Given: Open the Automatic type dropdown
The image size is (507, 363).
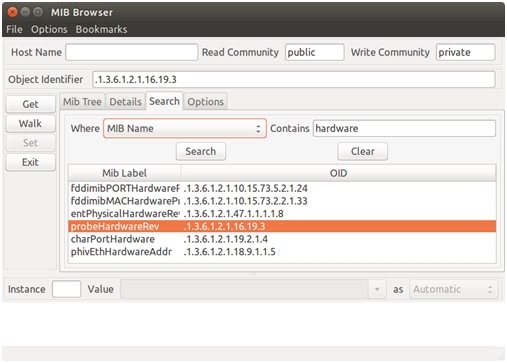Looking at the screenshot, I should click(454, 289).
